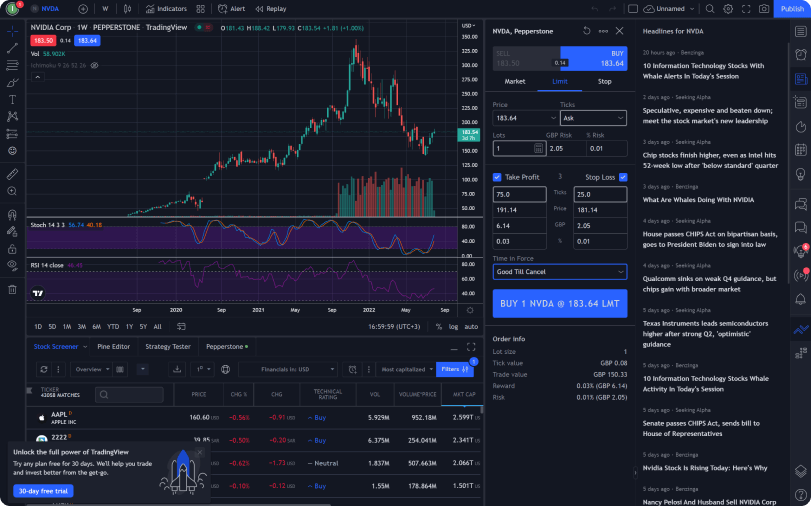Open the watchlist panel in right sidebar
Viewport: 811px width, 506px height.
(801, 32)
